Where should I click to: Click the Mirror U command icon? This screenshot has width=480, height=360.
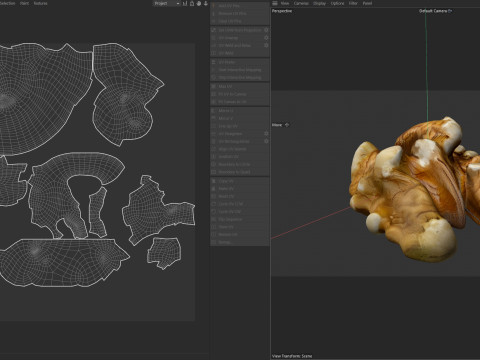pyautogui.click(x=214, y=110)
